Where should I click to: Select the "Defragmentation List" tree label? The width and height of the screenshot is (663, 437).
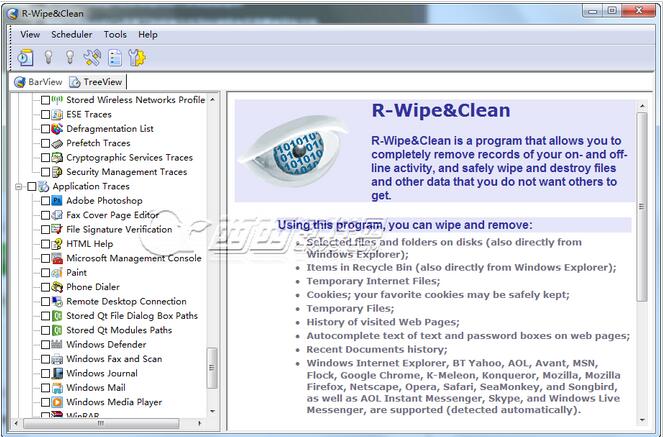click(x=110, y=128)
